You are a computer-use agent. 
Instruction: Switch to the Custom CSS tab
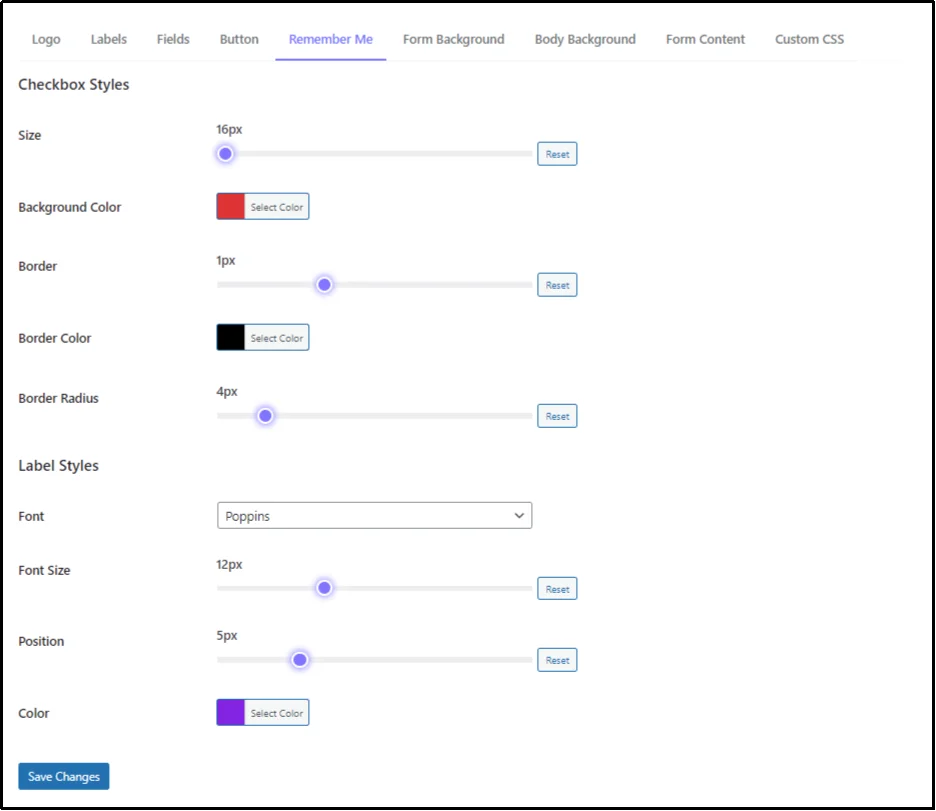[809, 39]
